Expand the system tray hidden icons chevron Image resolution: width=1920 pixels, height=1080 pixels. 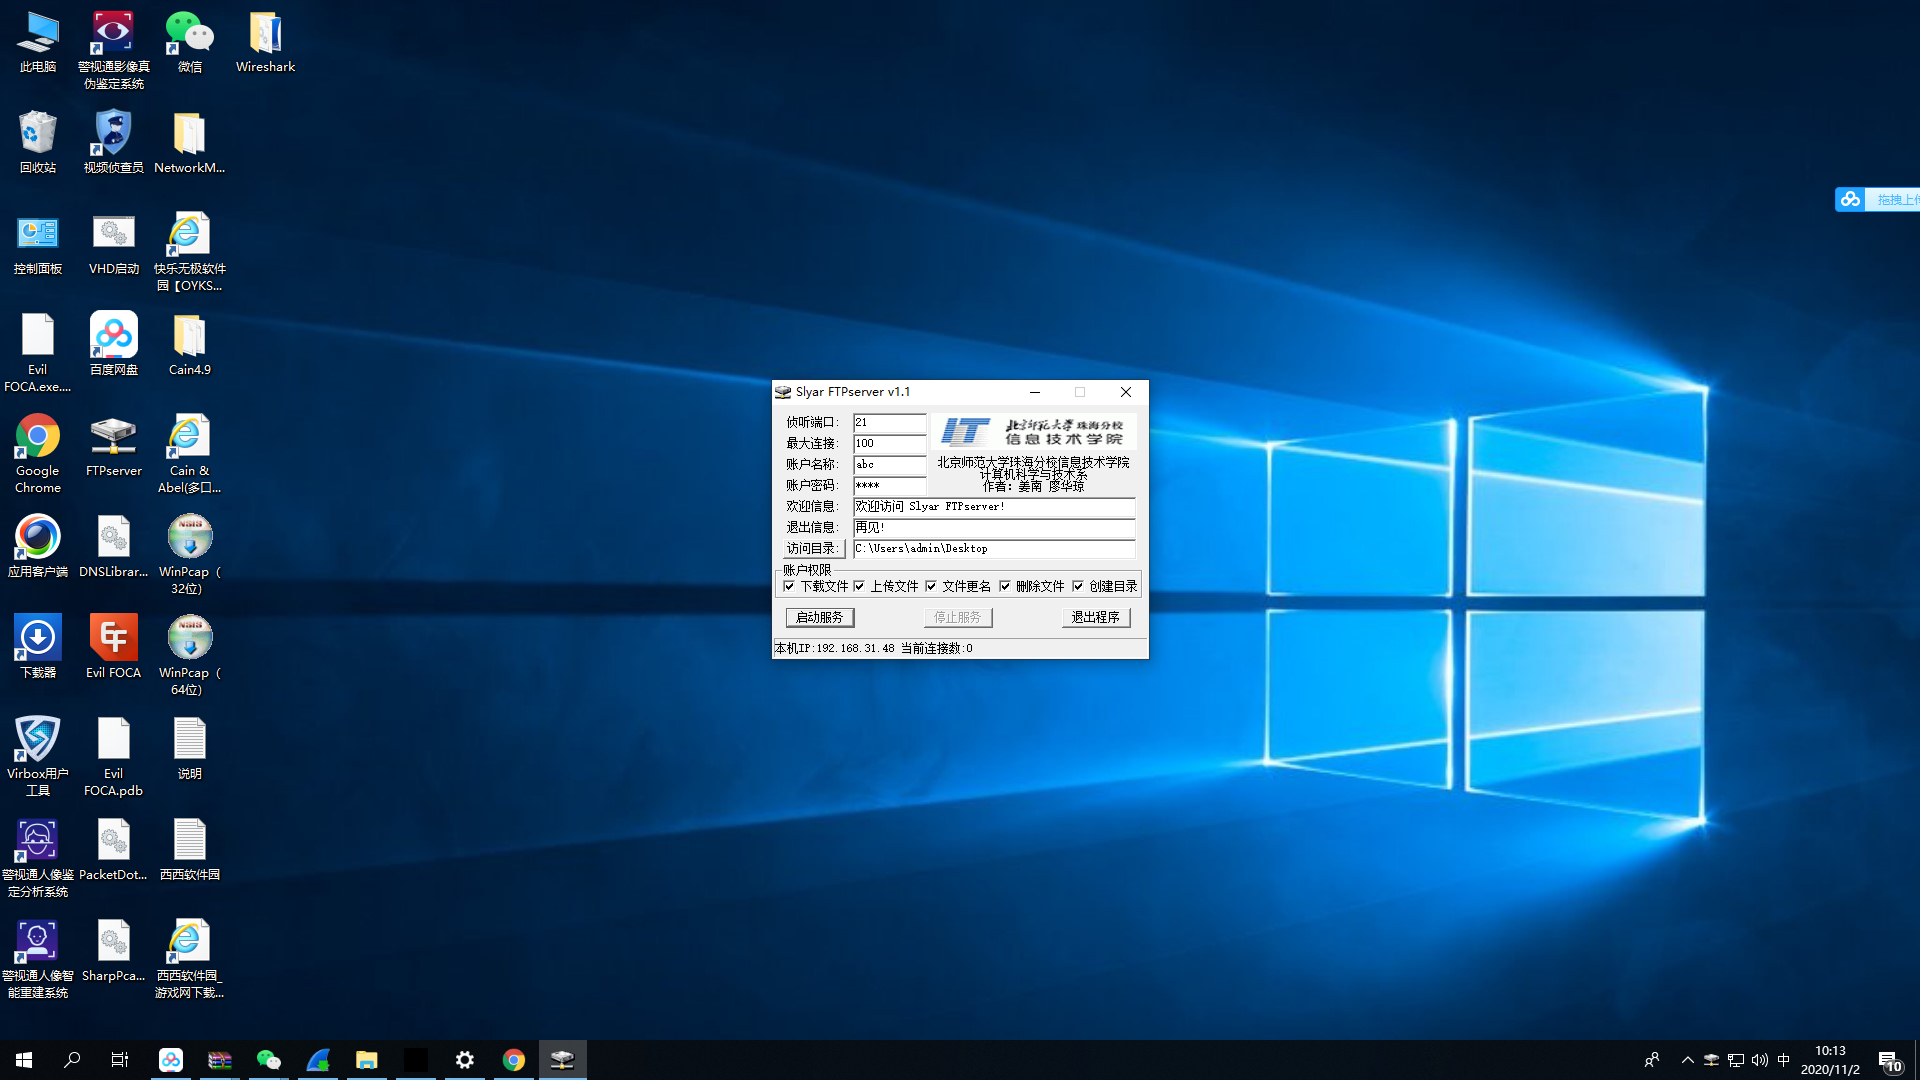[1687, 1060]
